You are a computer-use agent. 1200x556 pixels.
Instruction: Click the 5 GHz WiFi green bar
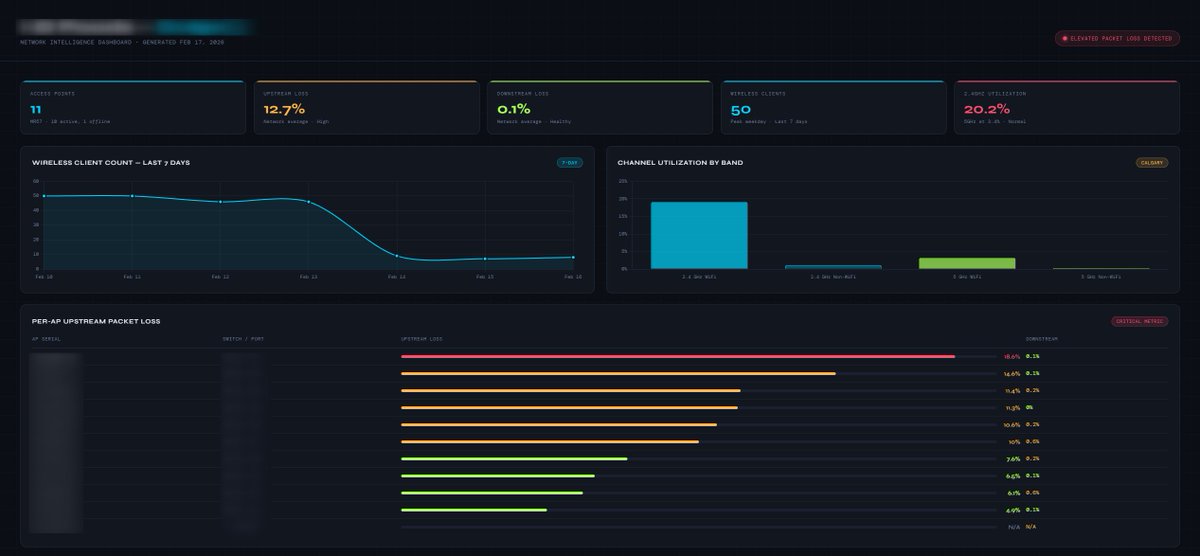coord(967,263)
